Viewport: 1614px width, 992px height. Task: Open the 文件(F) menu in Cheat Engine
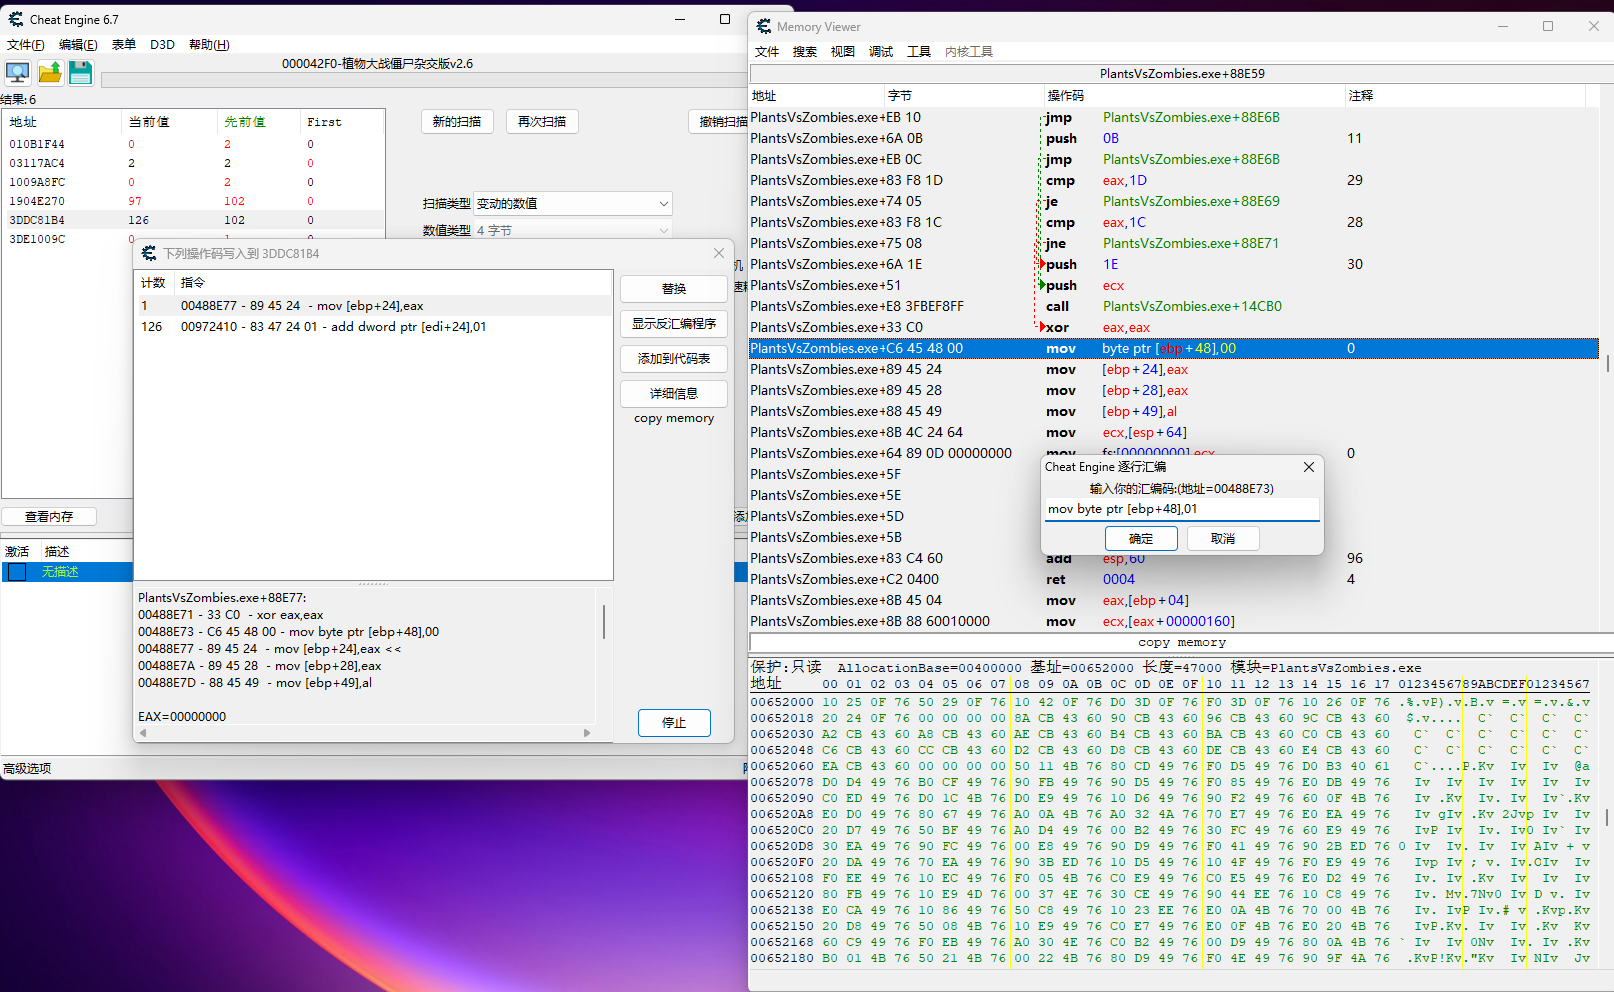coord(26,45)
